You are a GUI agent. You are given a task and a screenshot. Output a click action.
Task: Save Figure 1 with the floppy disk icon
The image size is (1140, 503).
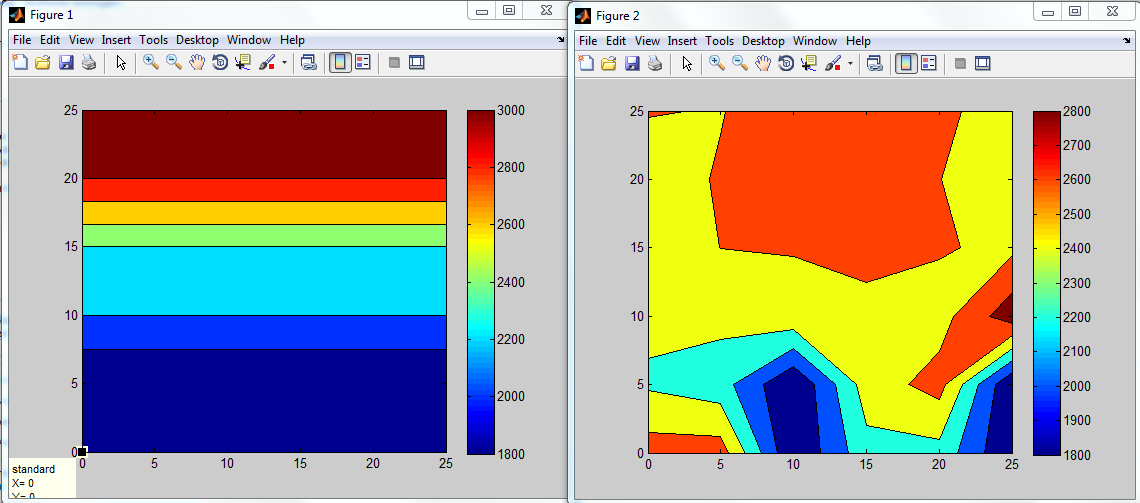66,62
